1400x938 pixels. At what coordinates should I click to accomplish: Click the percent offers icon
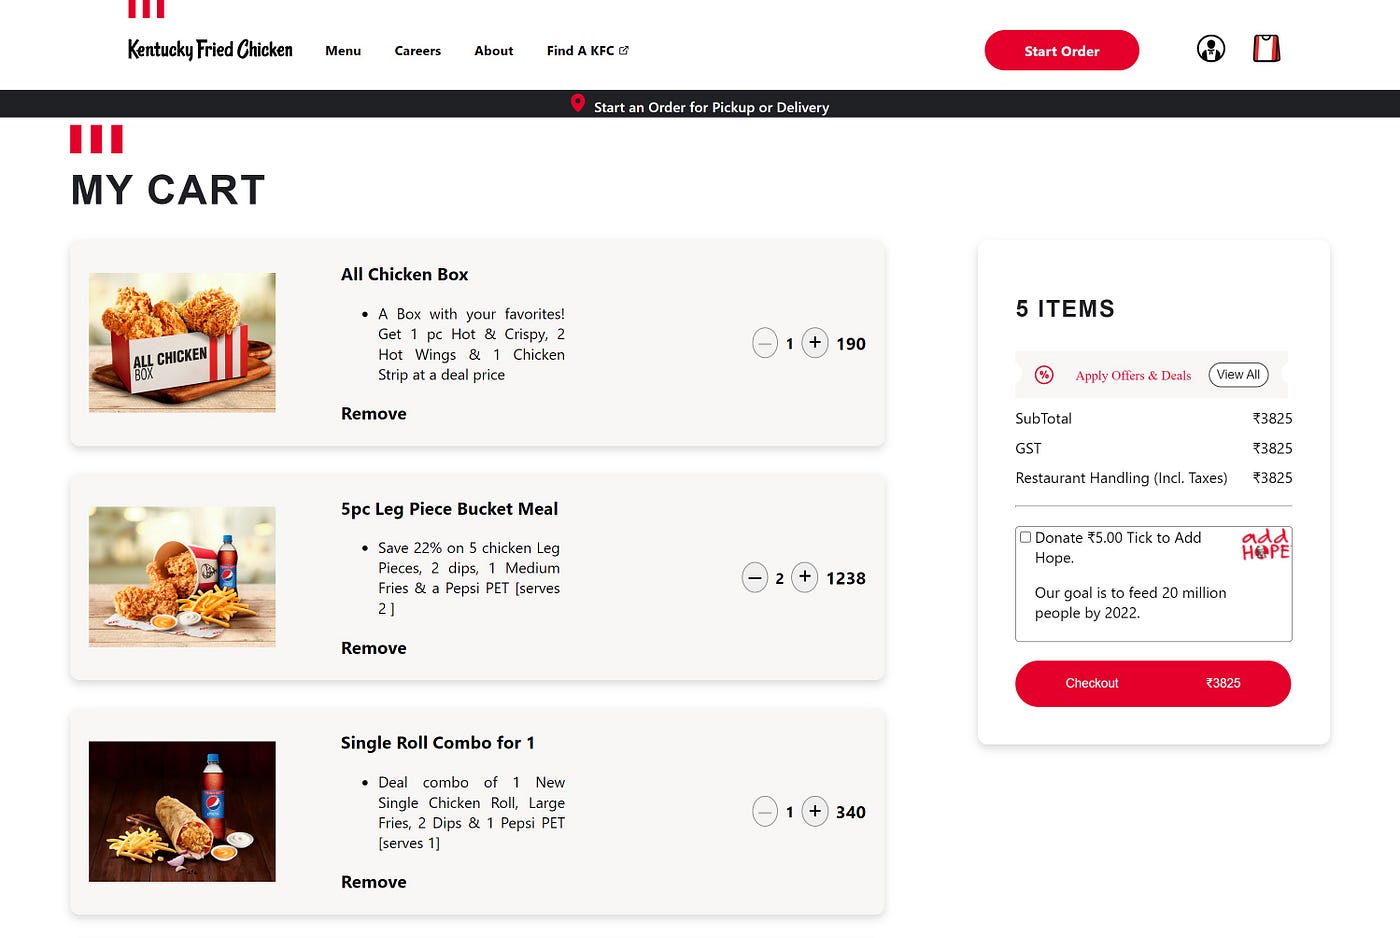1044,374
